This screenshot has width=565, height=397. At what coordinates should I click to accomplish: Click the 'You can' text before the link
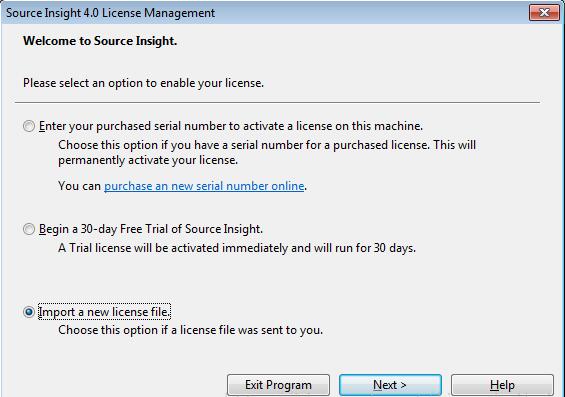click(x=79, y=186)
